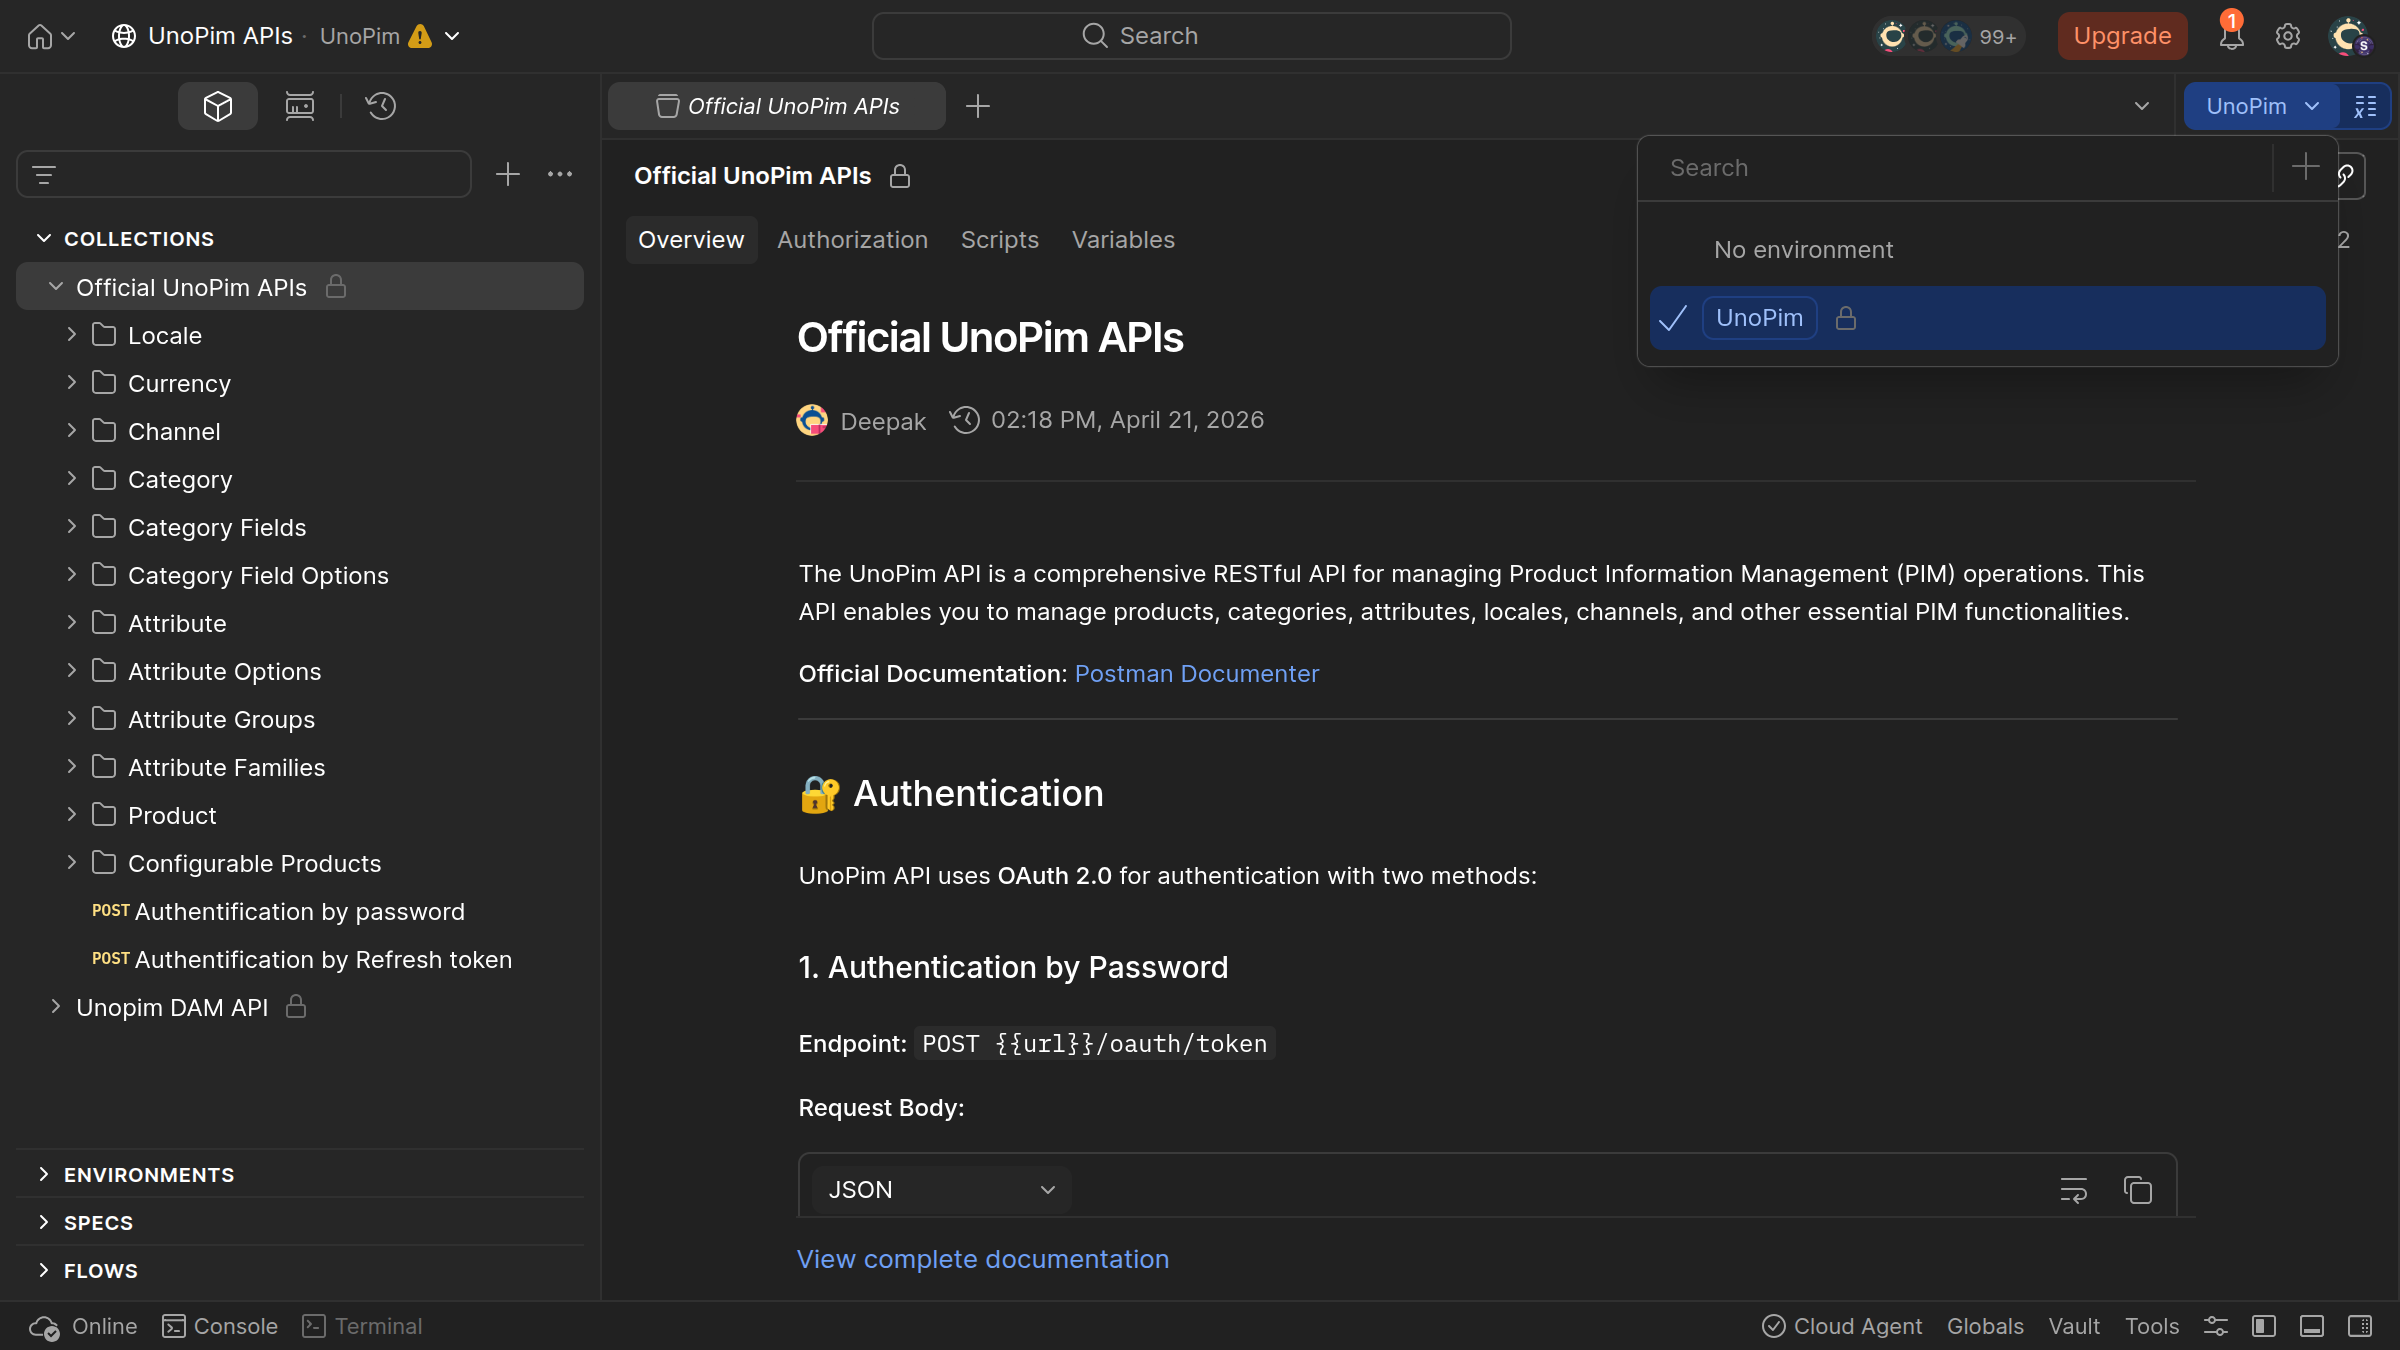Viewport: 2400px width, 1350px height.
Task: Switch to the Scripts tab
Action: click(x=1000, y=240)
